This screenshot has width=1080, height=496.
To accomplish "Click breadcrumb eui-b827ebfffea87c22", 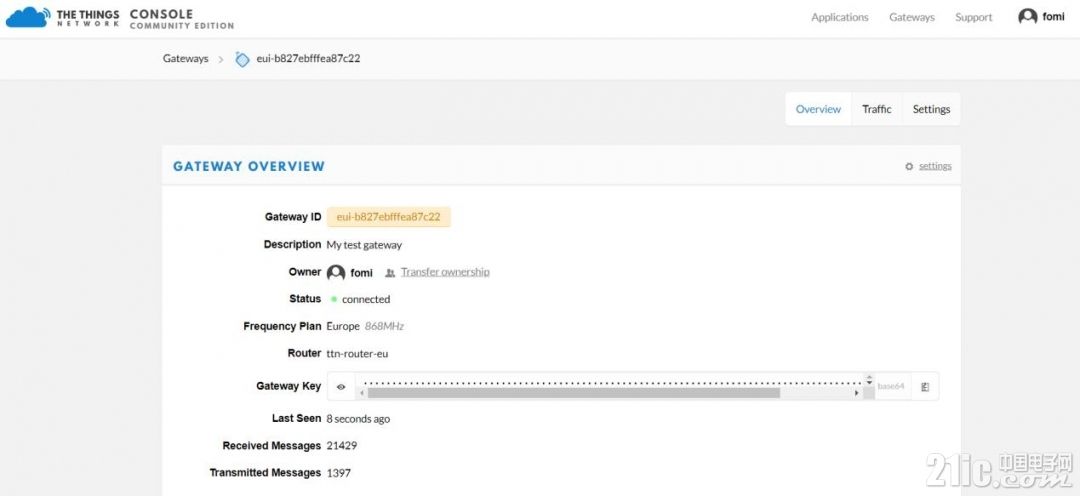I will 308,59.
